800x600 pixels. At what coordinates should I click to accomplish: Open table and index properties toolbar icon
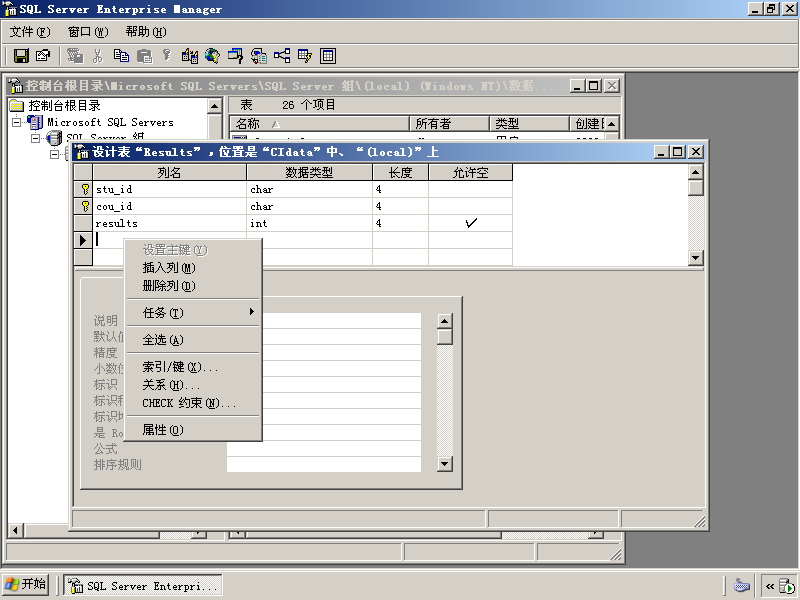43,56
